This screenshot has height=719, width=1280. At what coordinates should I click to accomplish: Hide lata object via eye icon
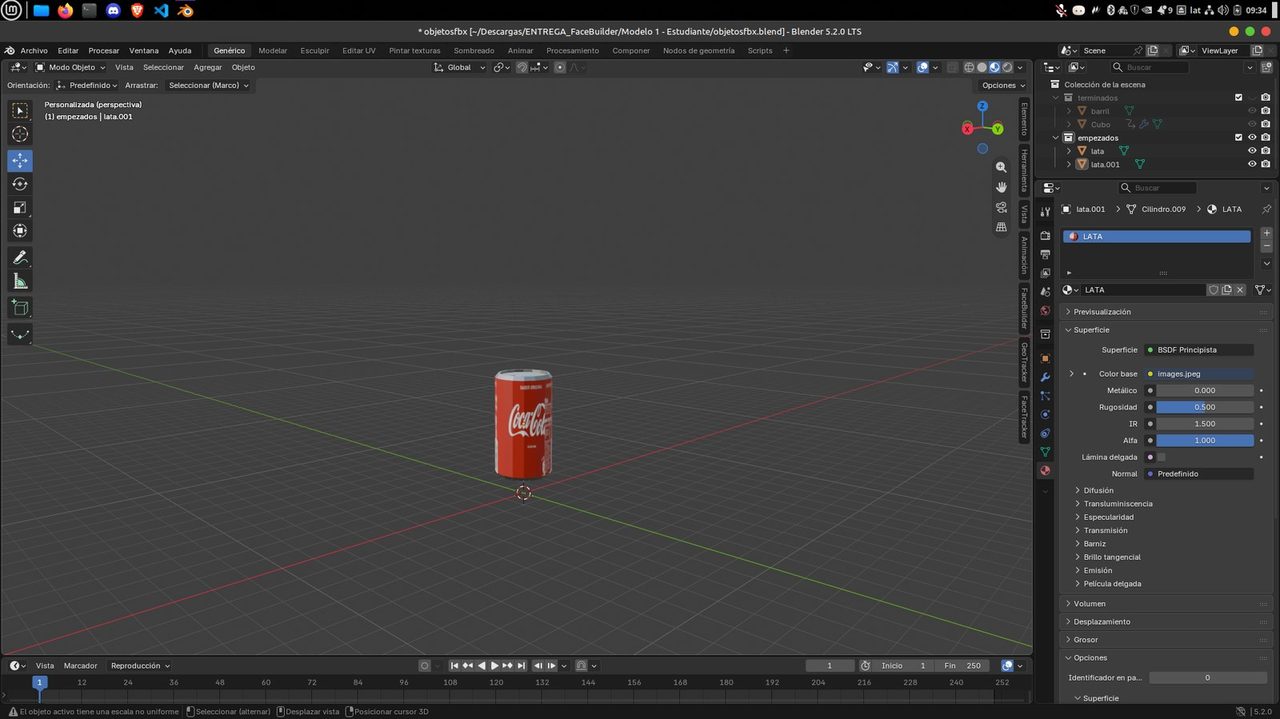tap(1252, 151)
